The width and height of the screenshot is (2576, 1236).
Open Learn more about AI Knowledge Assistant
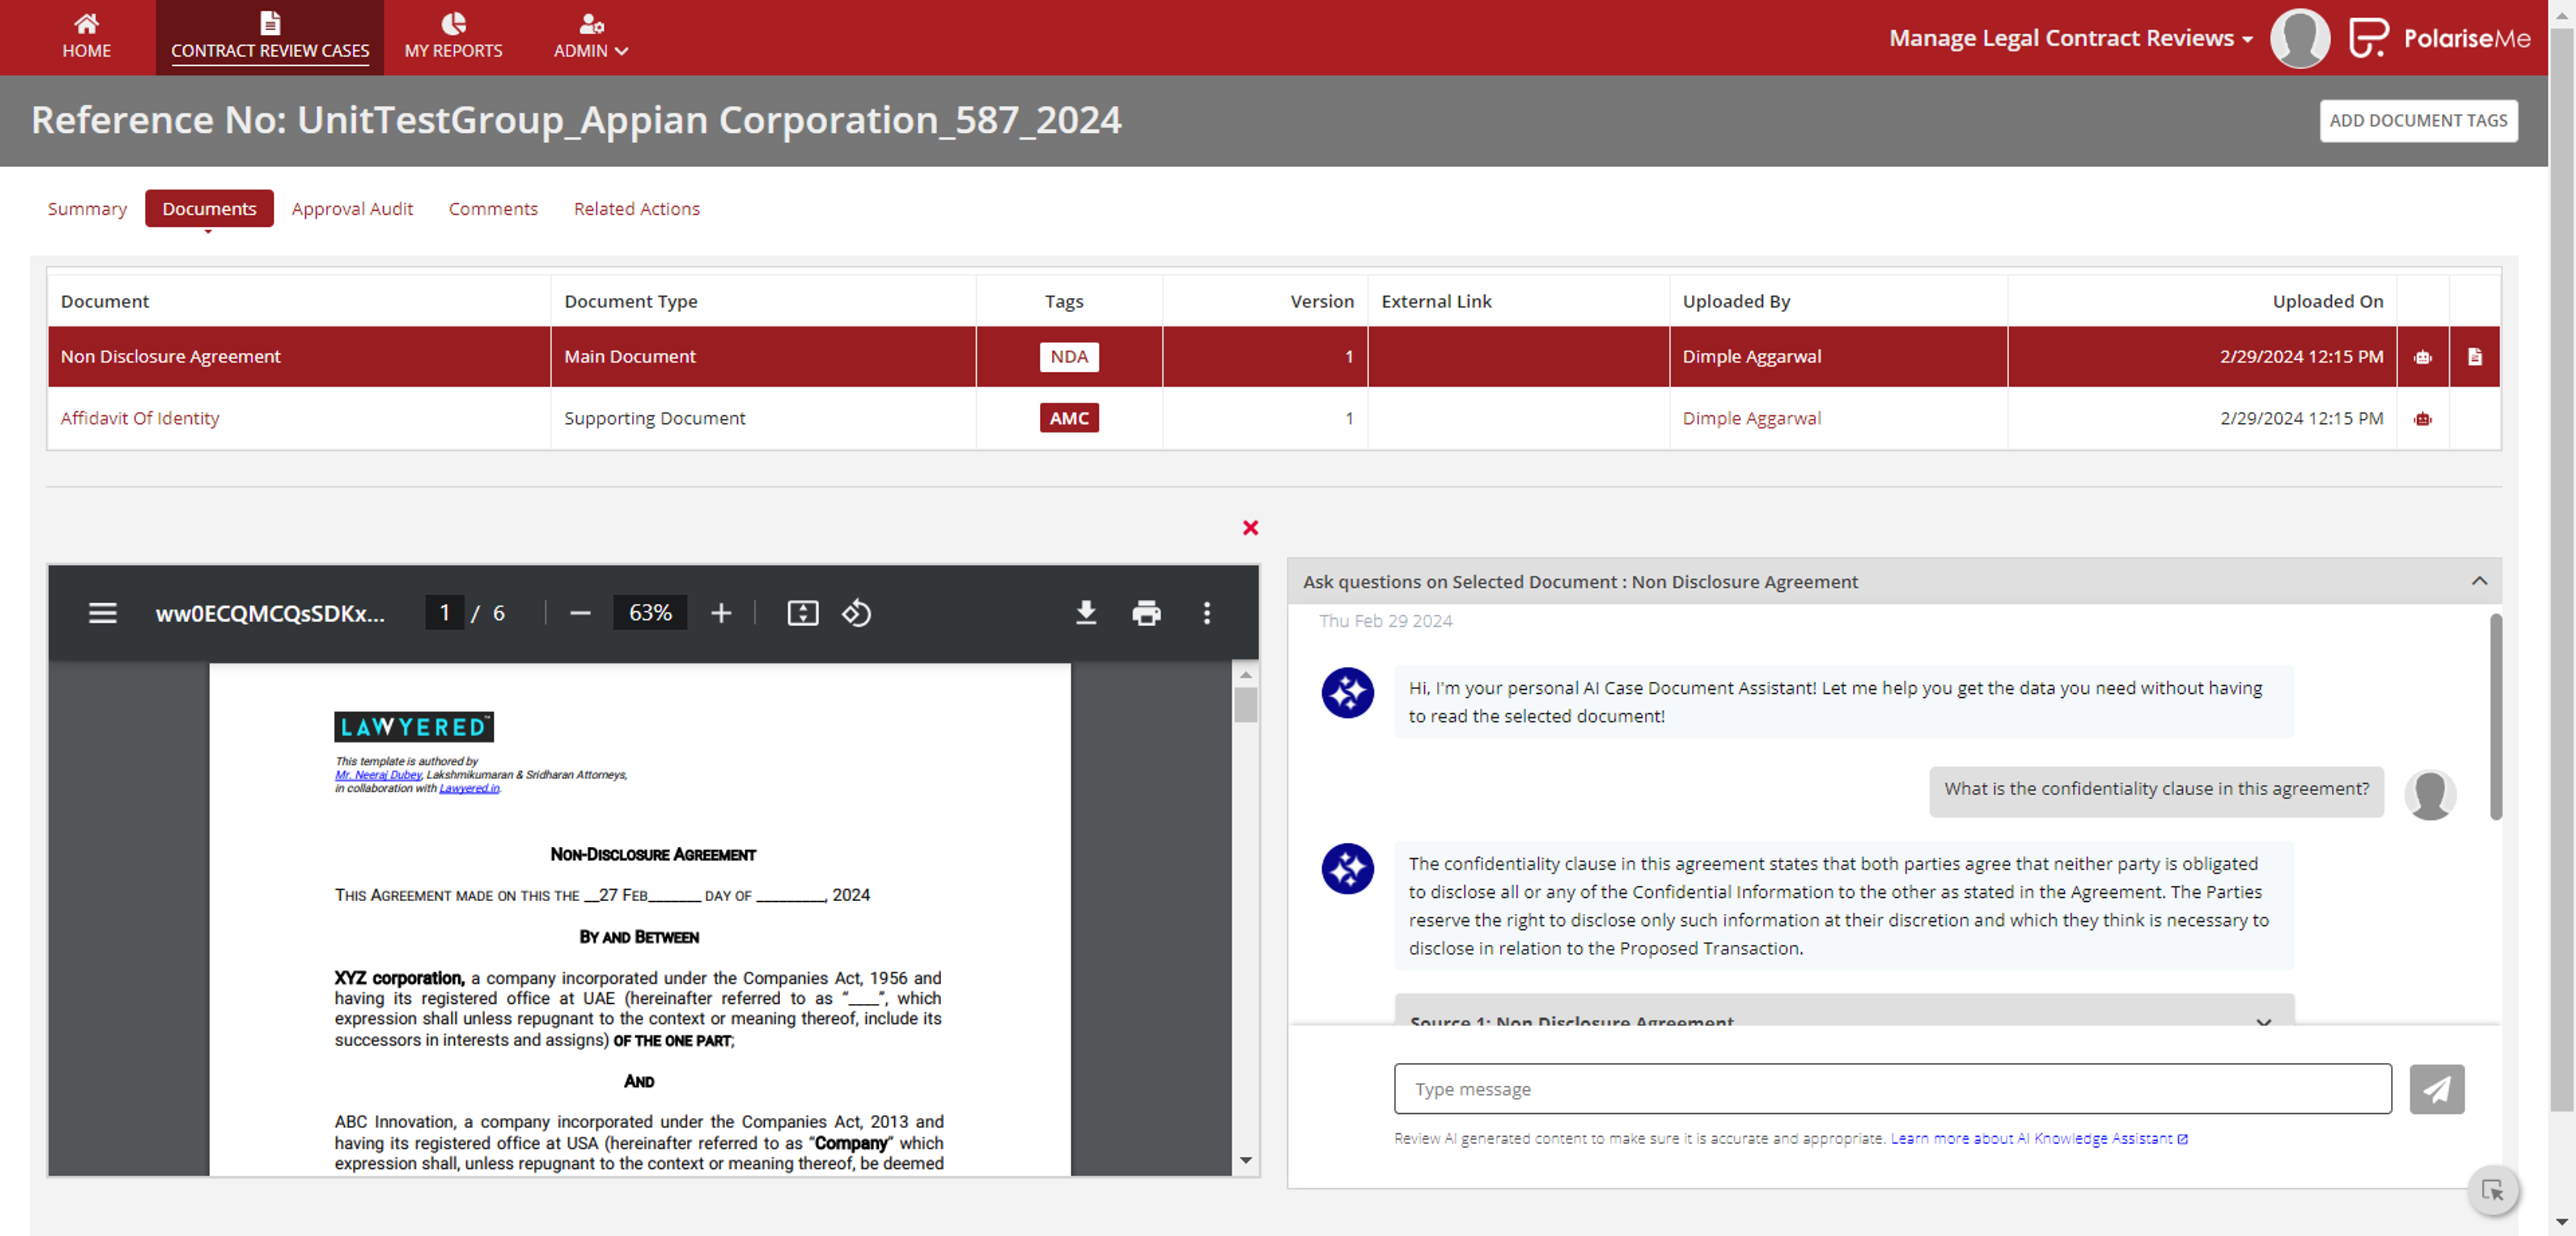coord(2038,1138)
